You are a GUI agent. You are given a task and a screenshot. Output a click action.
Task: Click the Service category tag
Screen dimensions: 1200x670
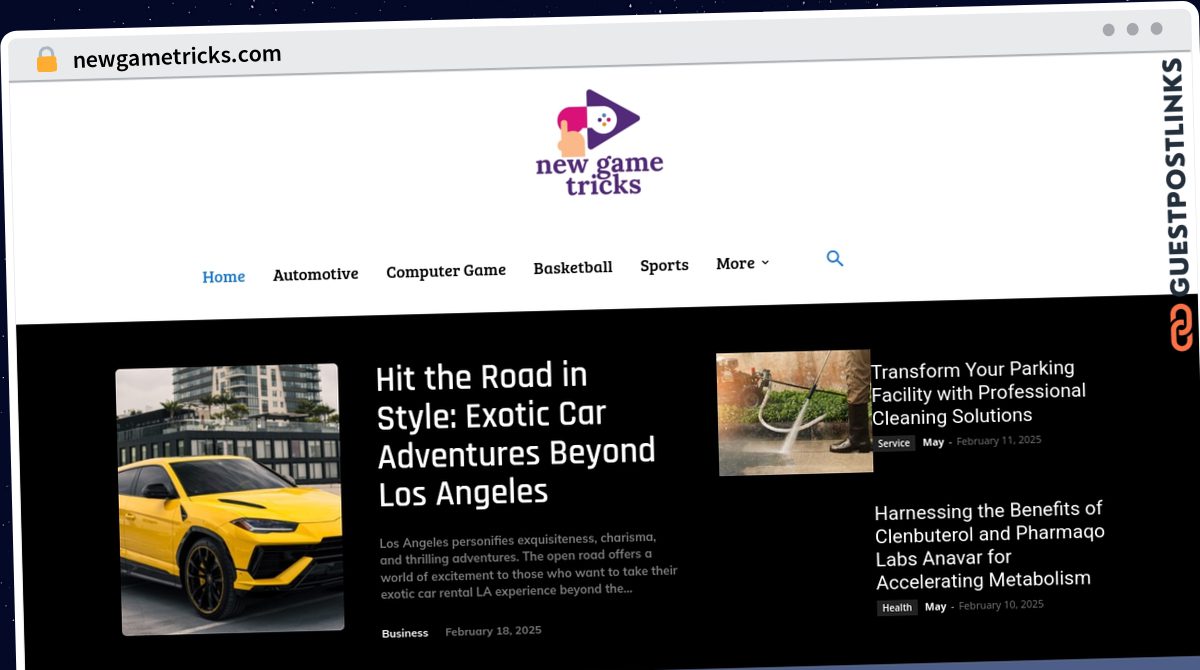894,443
